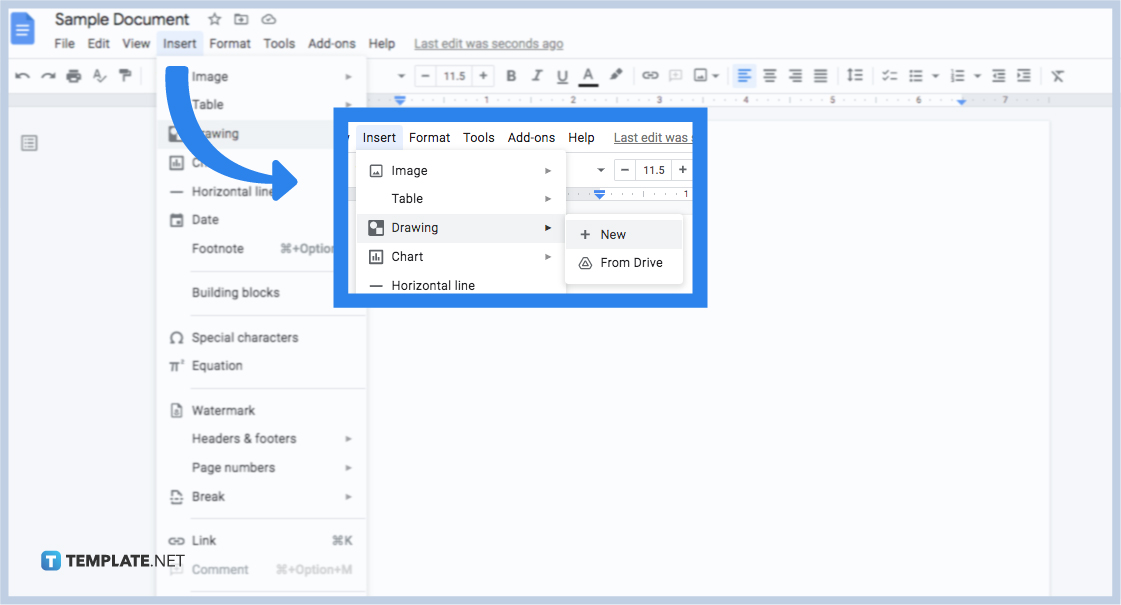Screen dimensions: 1121x605
Task: Click the Insert link icon
Action: click(650, 75)
